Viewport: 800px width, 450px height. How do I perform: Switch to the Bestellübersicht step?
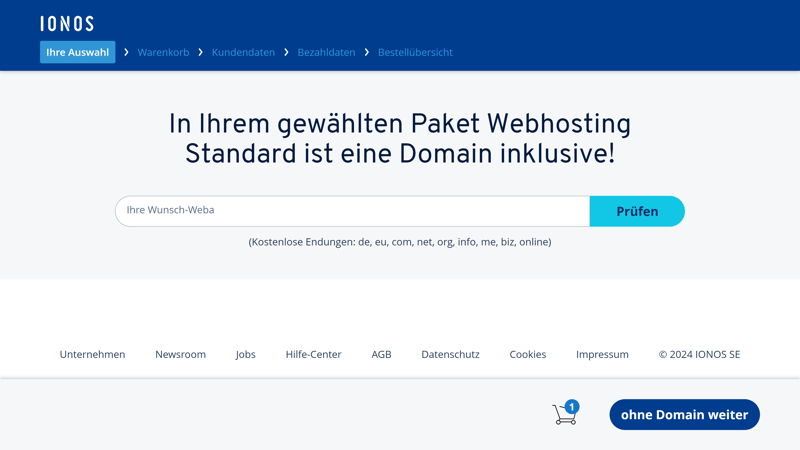point(415,52)
